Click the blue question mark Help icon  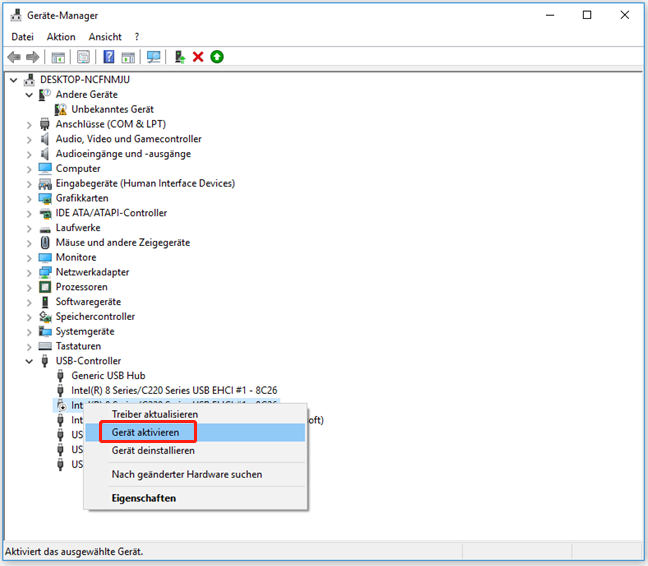(109, 57)
